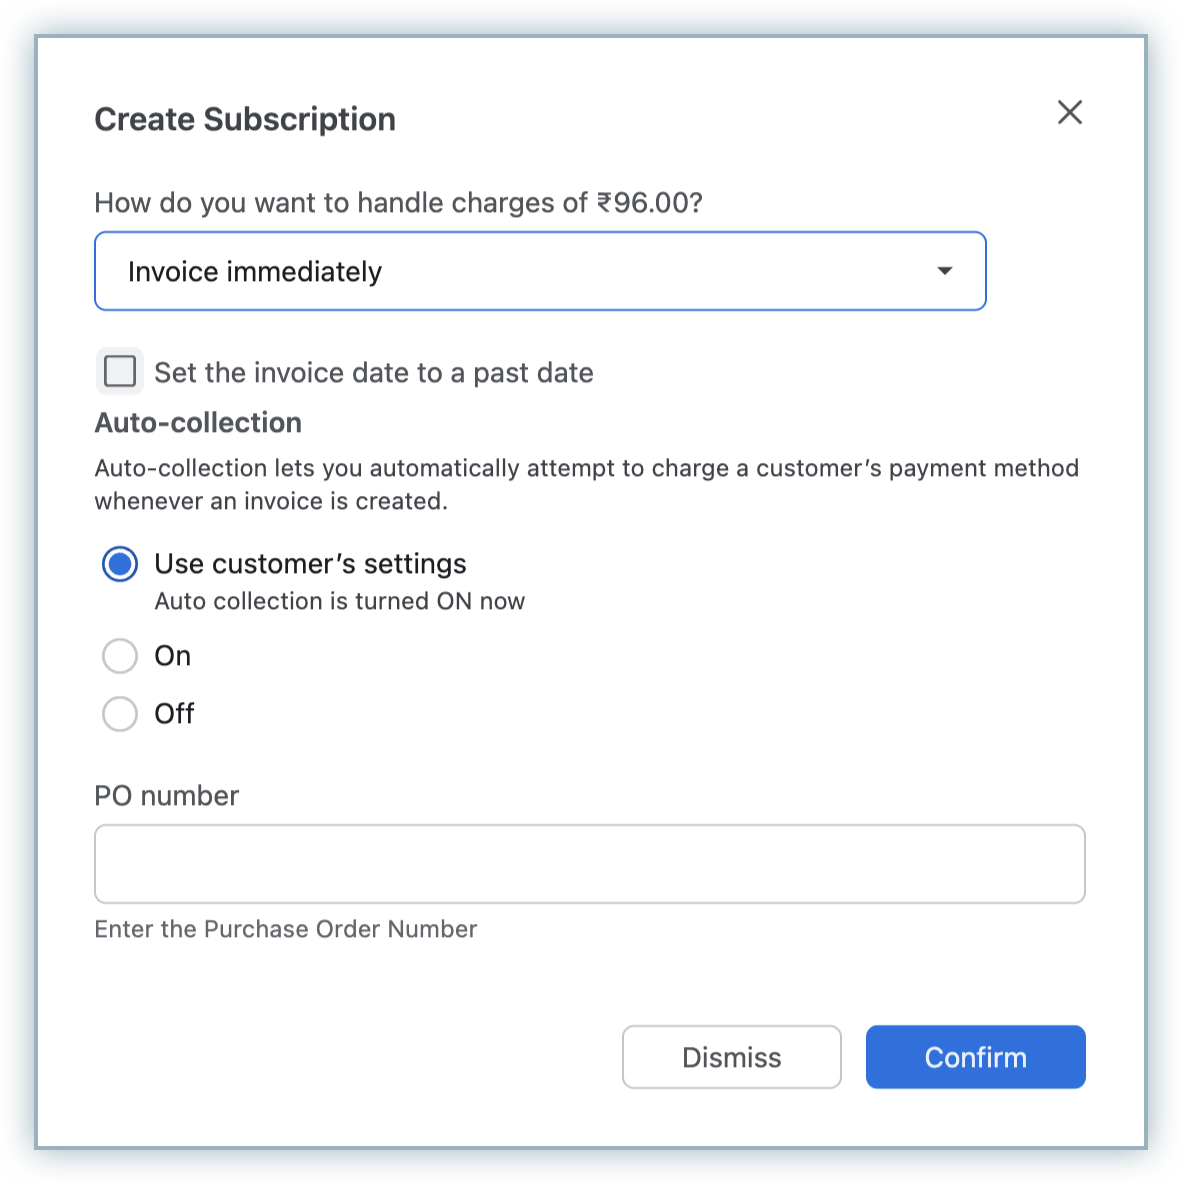Screen dimensions: 1182x1184
Task: Confirm the subscription creation
Action: (975, 1057)
